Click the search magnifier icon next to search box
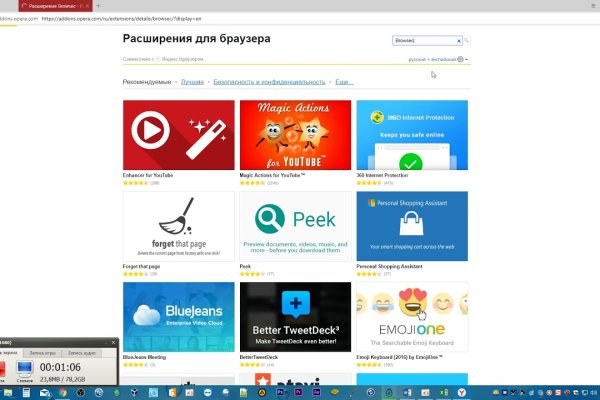Viewport: 600px width, 400px height. (x=467, y=41)
